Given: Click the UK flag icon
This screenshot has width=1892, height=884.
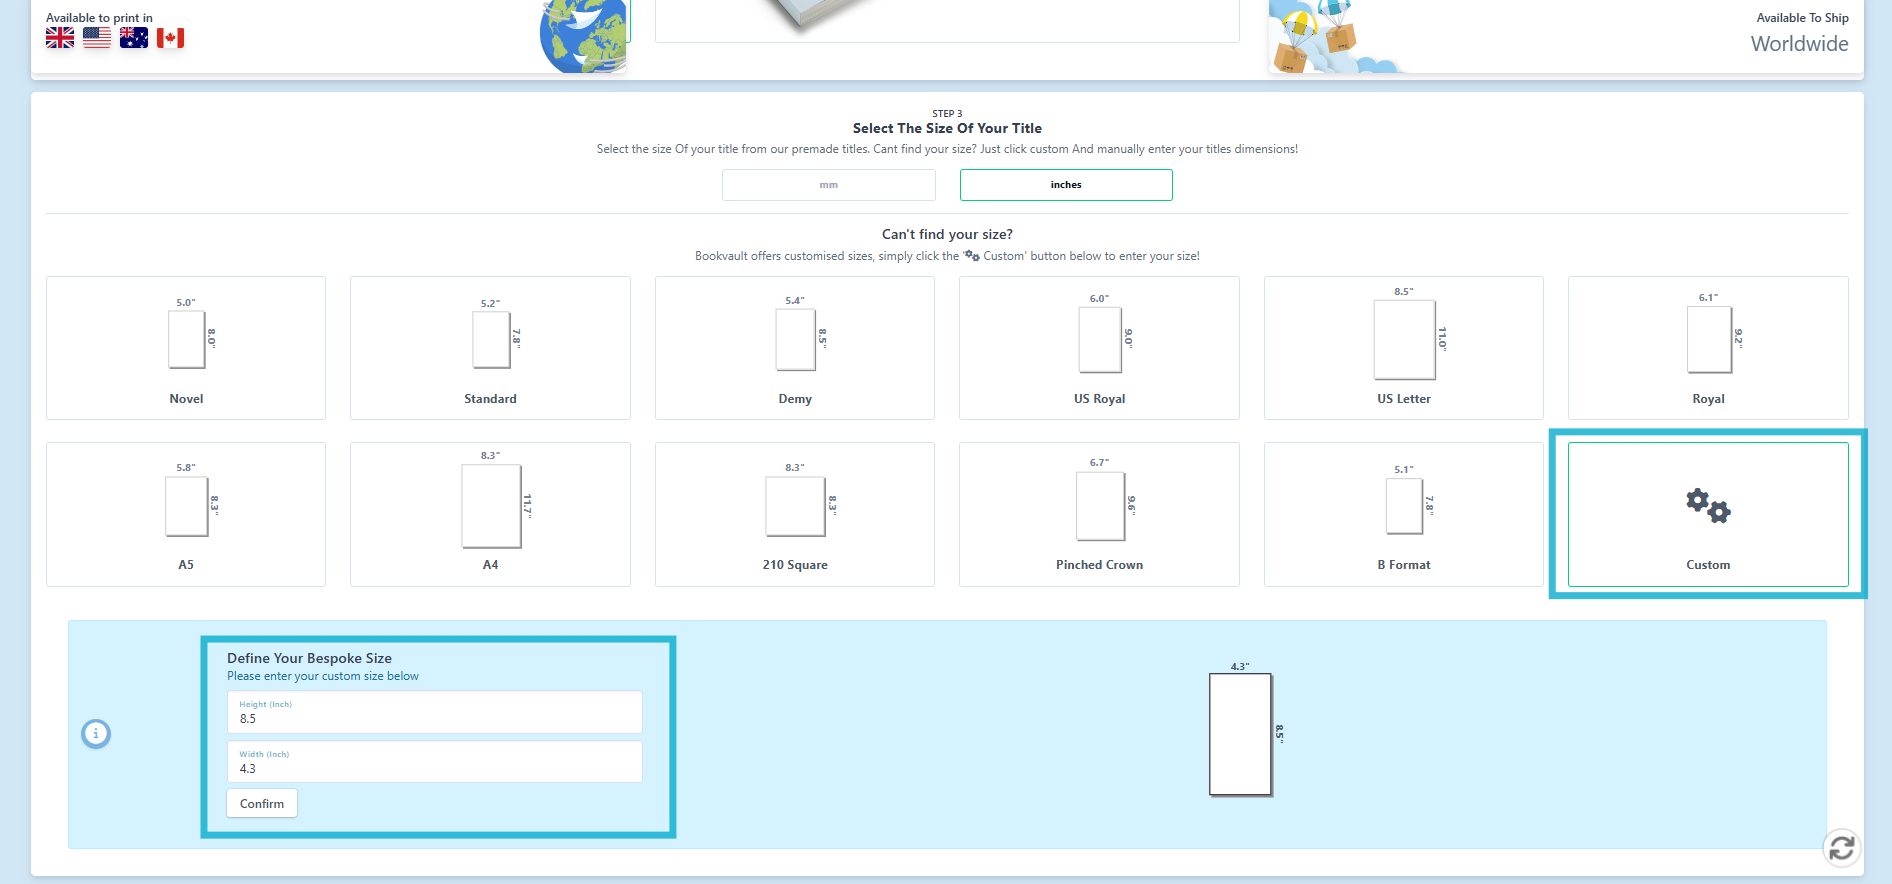Looking at the screenshot, I should pyautogui.click(x=60, y=38).
